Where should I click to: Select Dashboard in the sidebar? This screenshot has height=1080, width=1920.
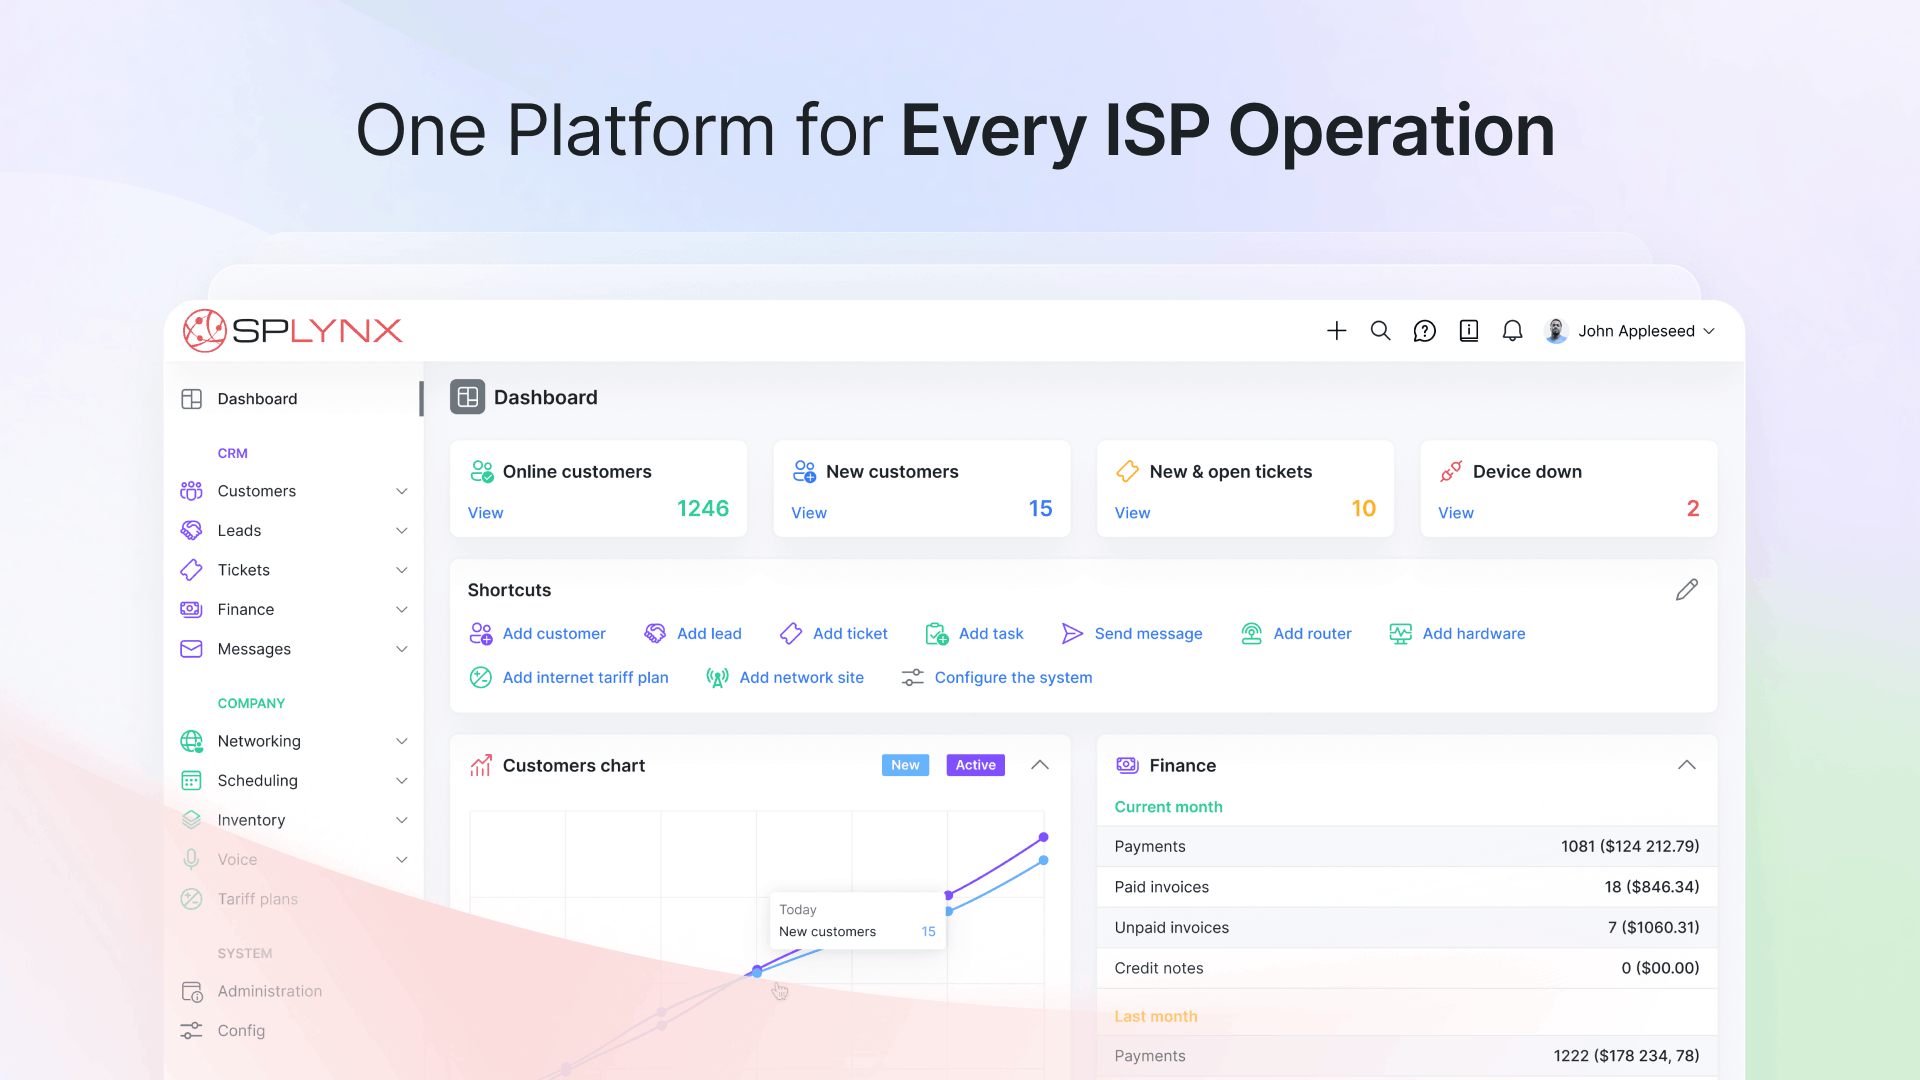pyautogui.click(x=257, y=399)
